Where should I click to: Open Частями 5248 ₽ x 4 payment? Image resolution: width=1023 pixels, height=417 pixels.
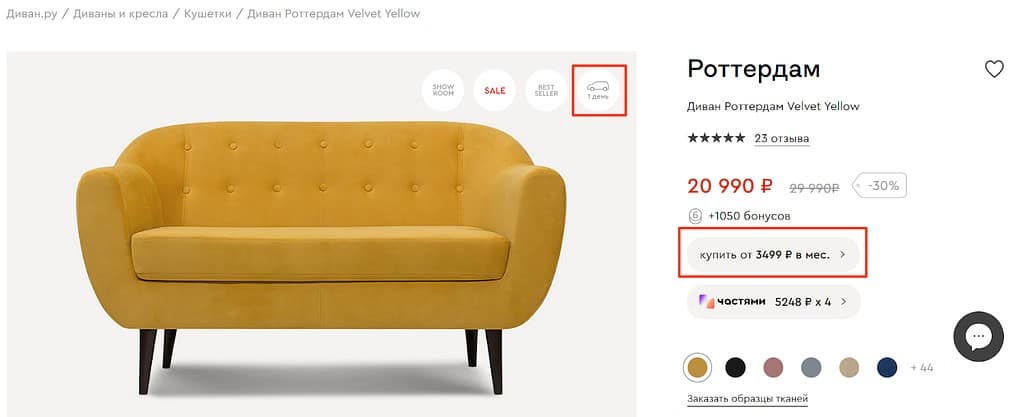click(x=773, y=301)
